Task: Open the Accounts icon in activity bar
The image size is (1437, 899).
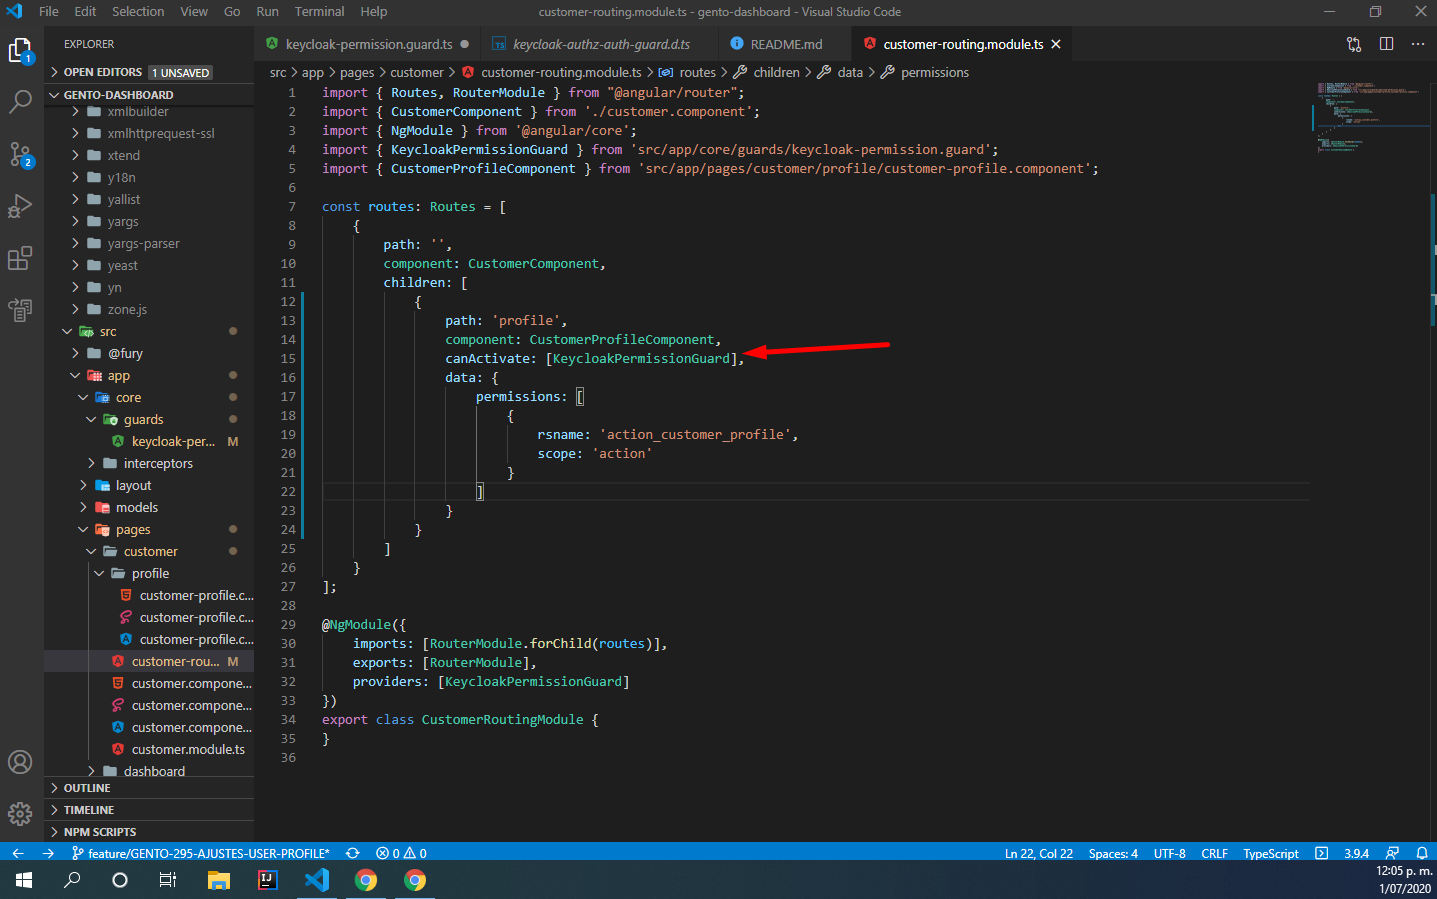Action: tap(20, 762)
